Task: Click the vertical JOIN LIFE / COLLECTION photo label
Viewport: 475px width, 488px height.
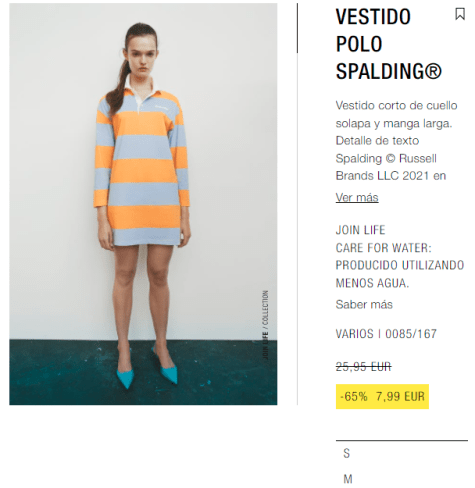Action: [x=265, y=325]
